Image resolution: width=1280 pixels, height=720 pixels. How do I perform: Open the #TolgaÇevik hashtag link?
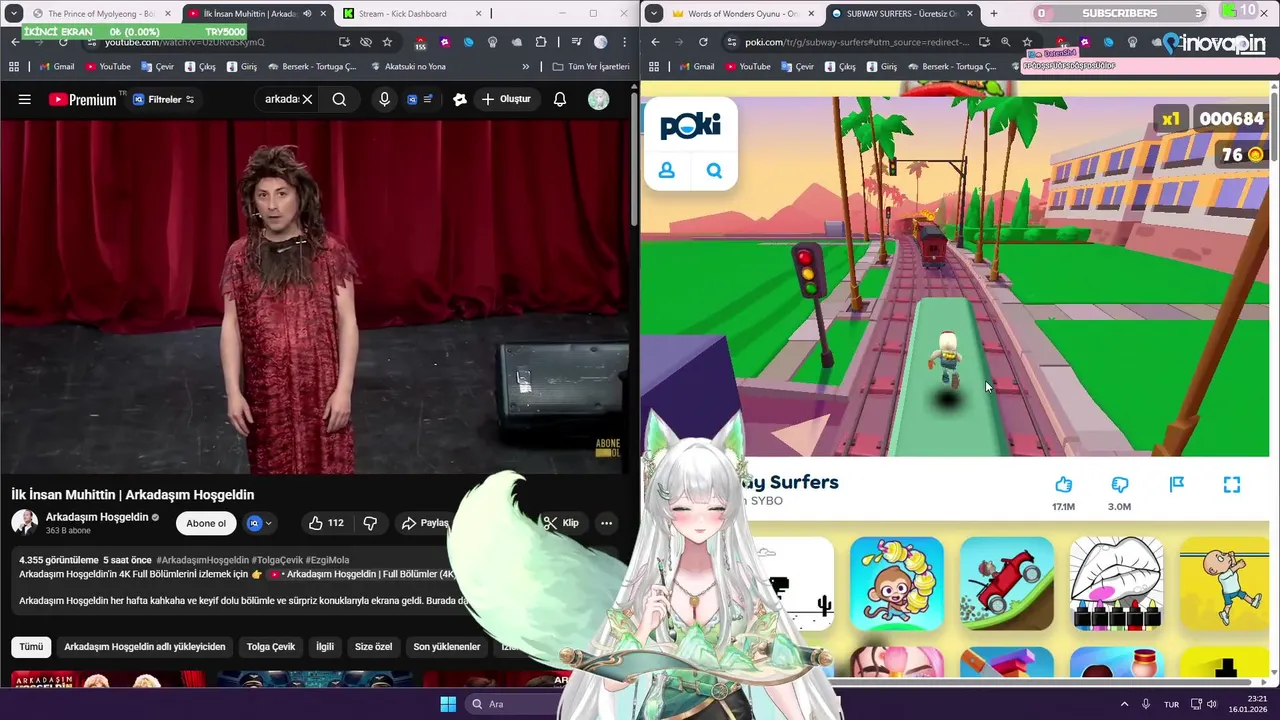pos(276,560)
